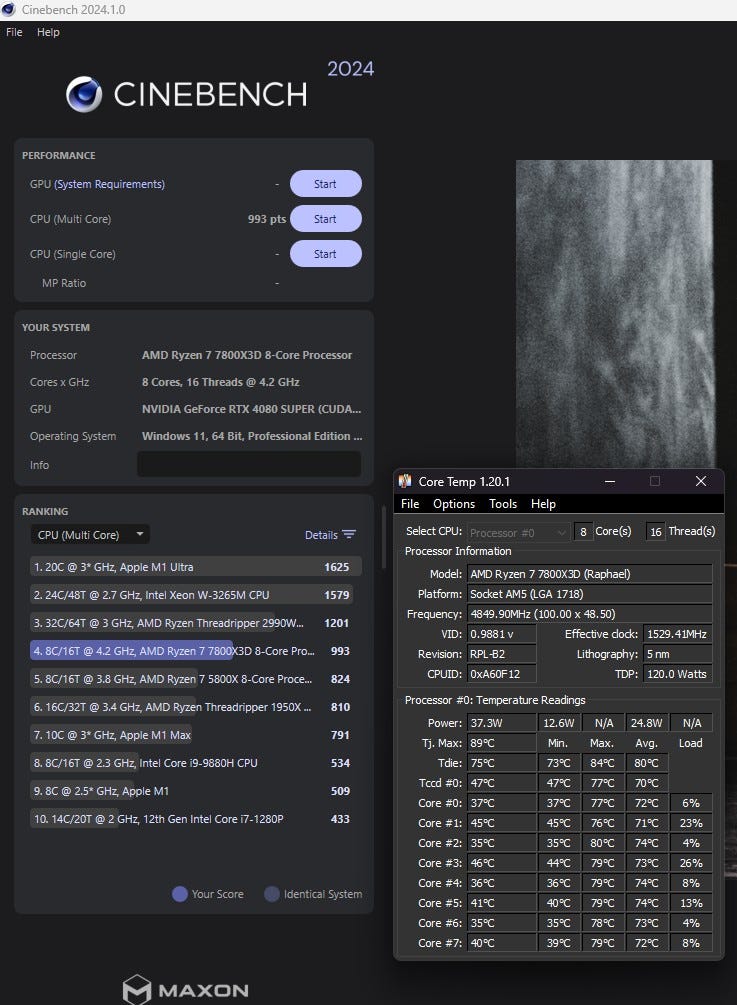Screen dimensions: 737x1005
Task: Minimize the Core Temp window
Action: (610, 481)
